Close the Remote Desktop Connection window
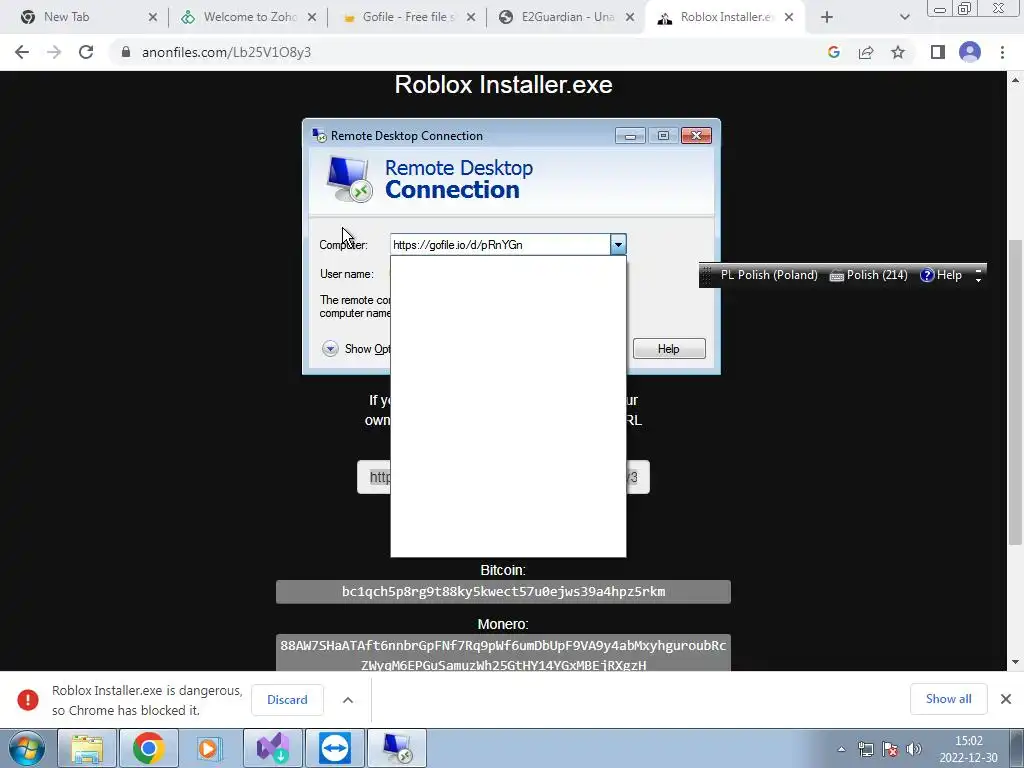The height and width of the screenshot is (768, 1024). 696,136
